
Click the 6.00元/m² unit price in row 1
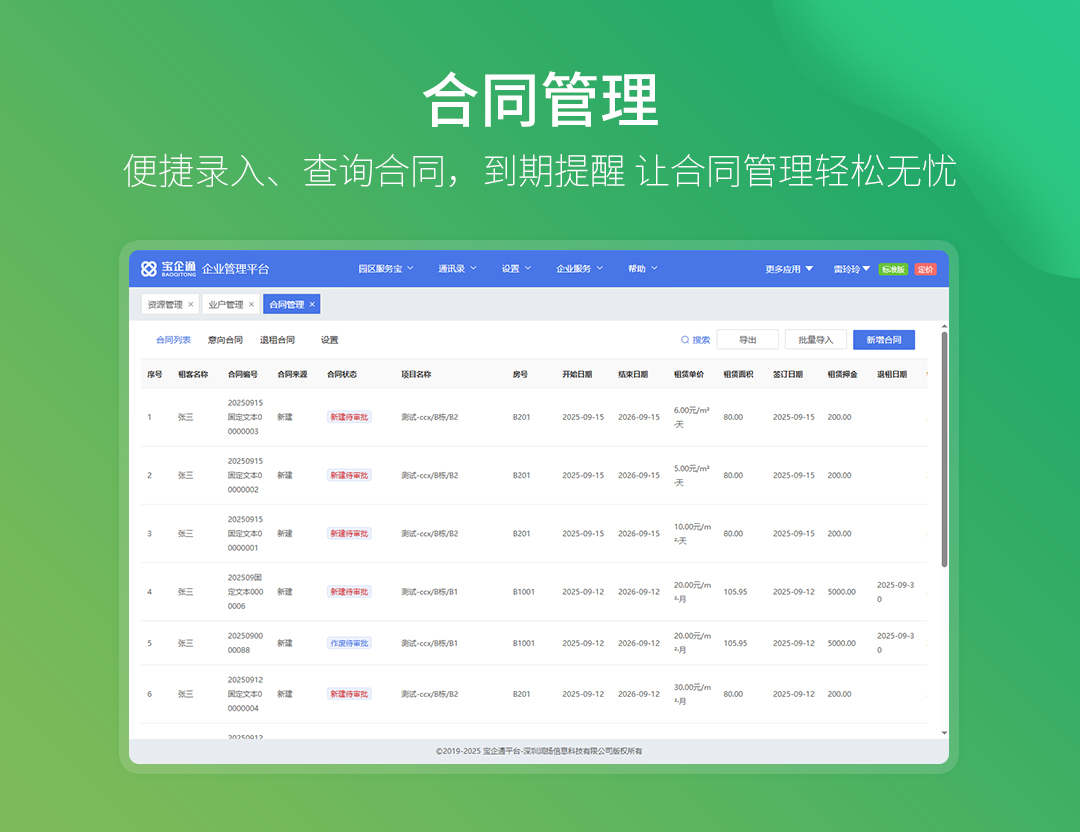[x=692, y=417]
